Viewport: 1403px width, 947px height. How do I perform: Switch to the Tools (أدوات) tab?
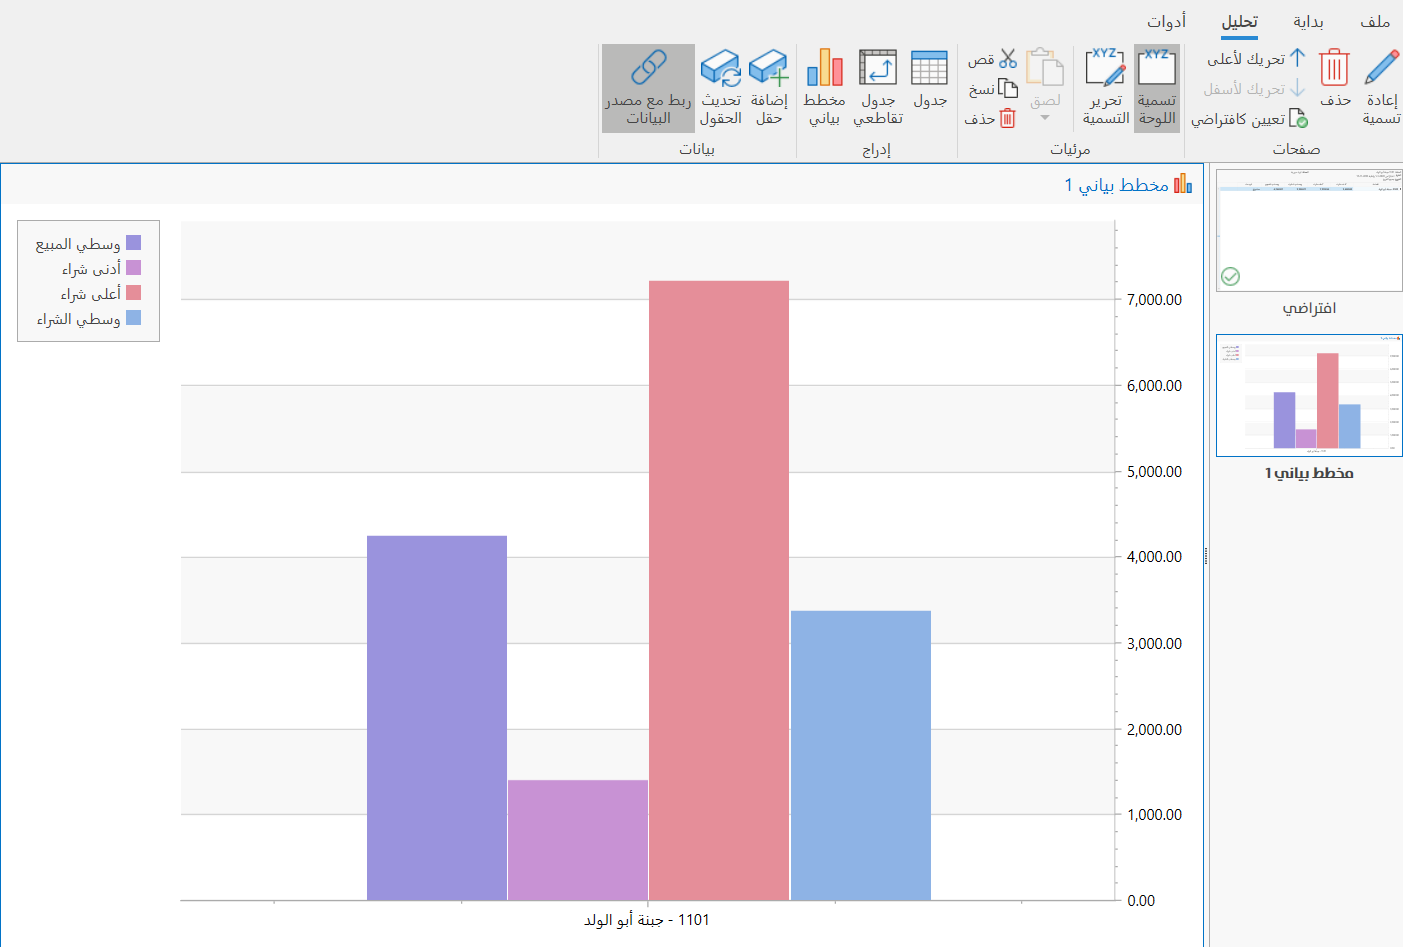[x=1166, y=21]
